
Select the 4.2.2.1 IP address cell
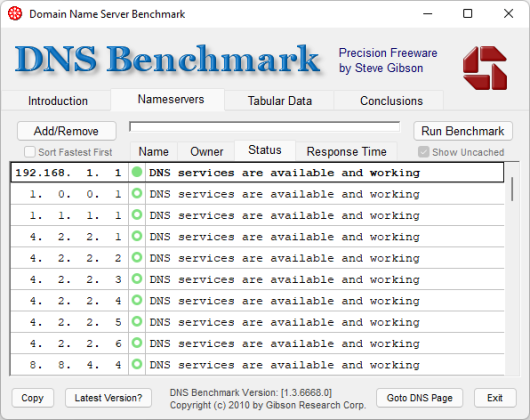click(69, 236)
